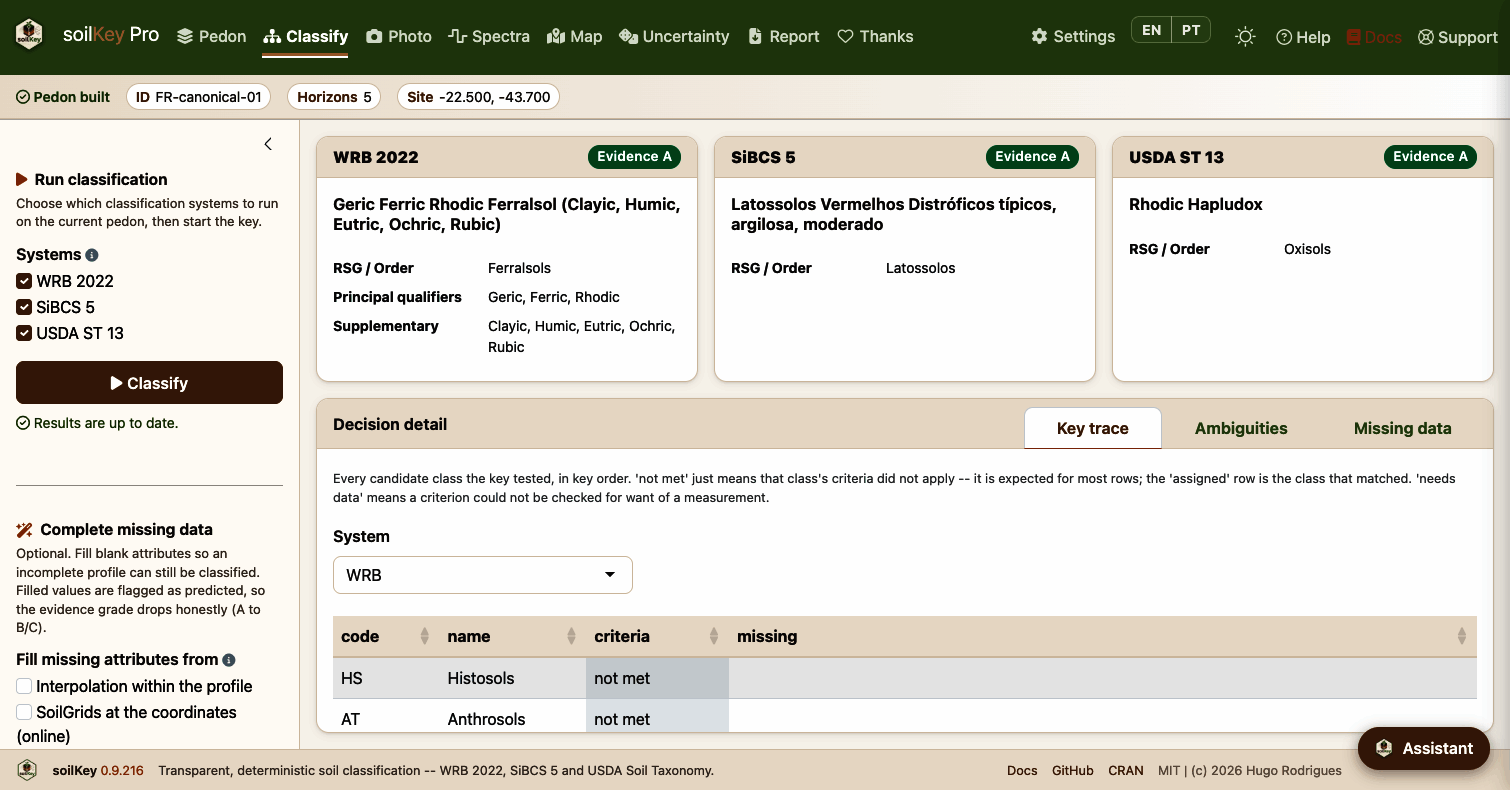Uncheck the WRB 2022 system checkbox
Viewport: 1510px width, 790px height.
(24, 281)
